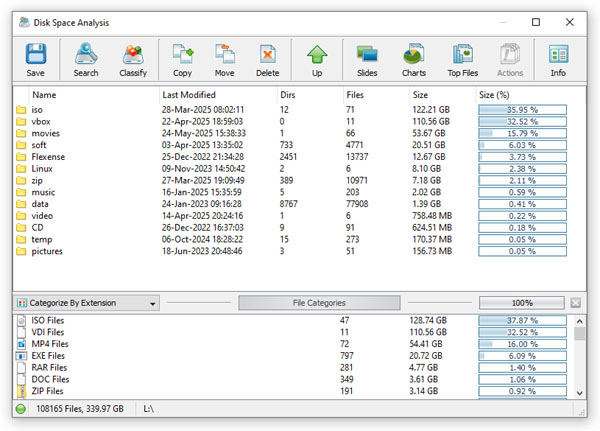Click the MP4 Files category icon

coord(21,344)
